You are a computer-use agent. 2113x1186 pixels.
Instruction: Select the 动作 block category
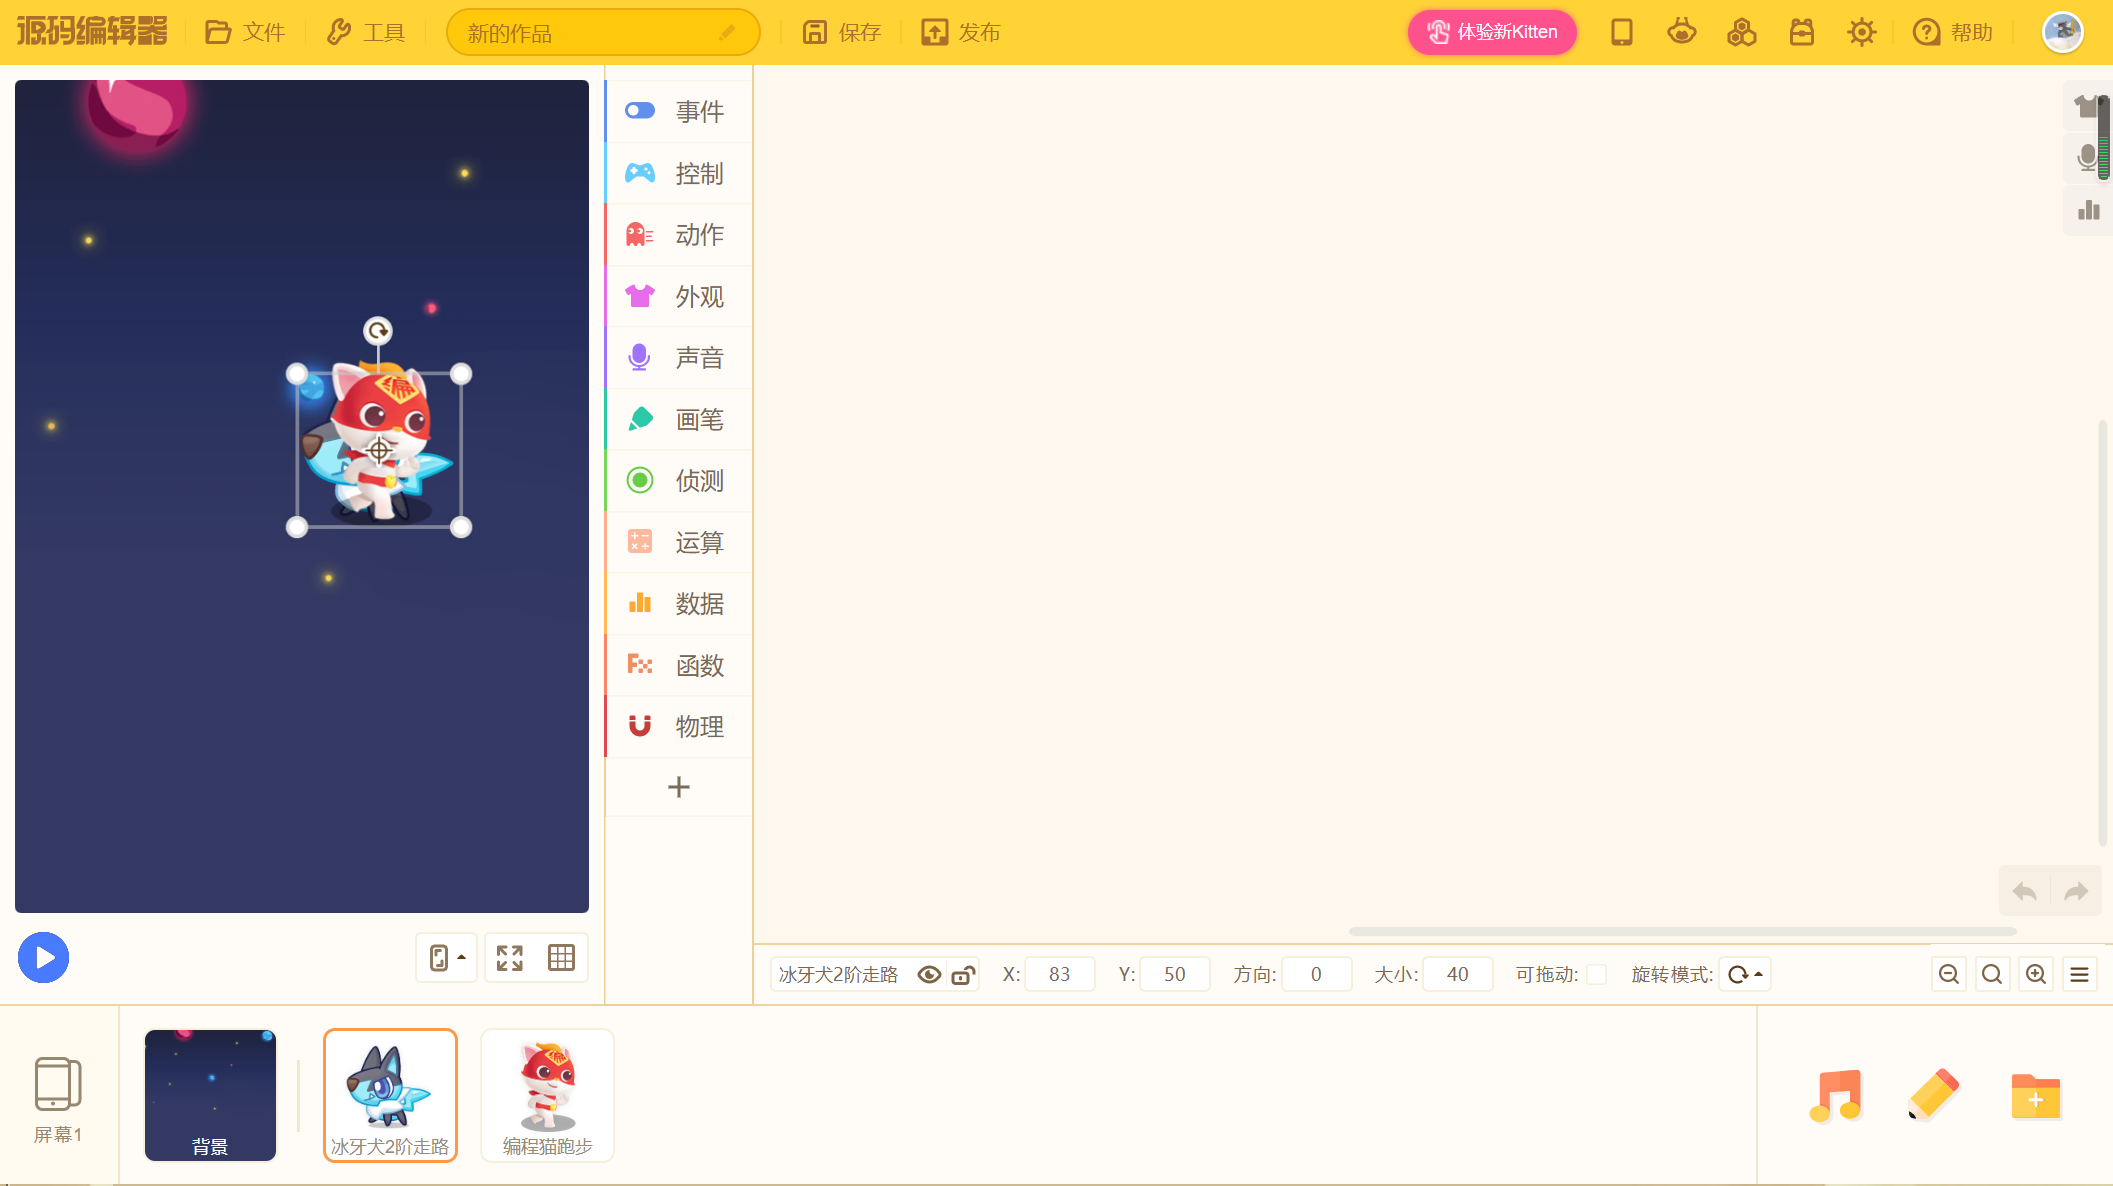[679, 234]
